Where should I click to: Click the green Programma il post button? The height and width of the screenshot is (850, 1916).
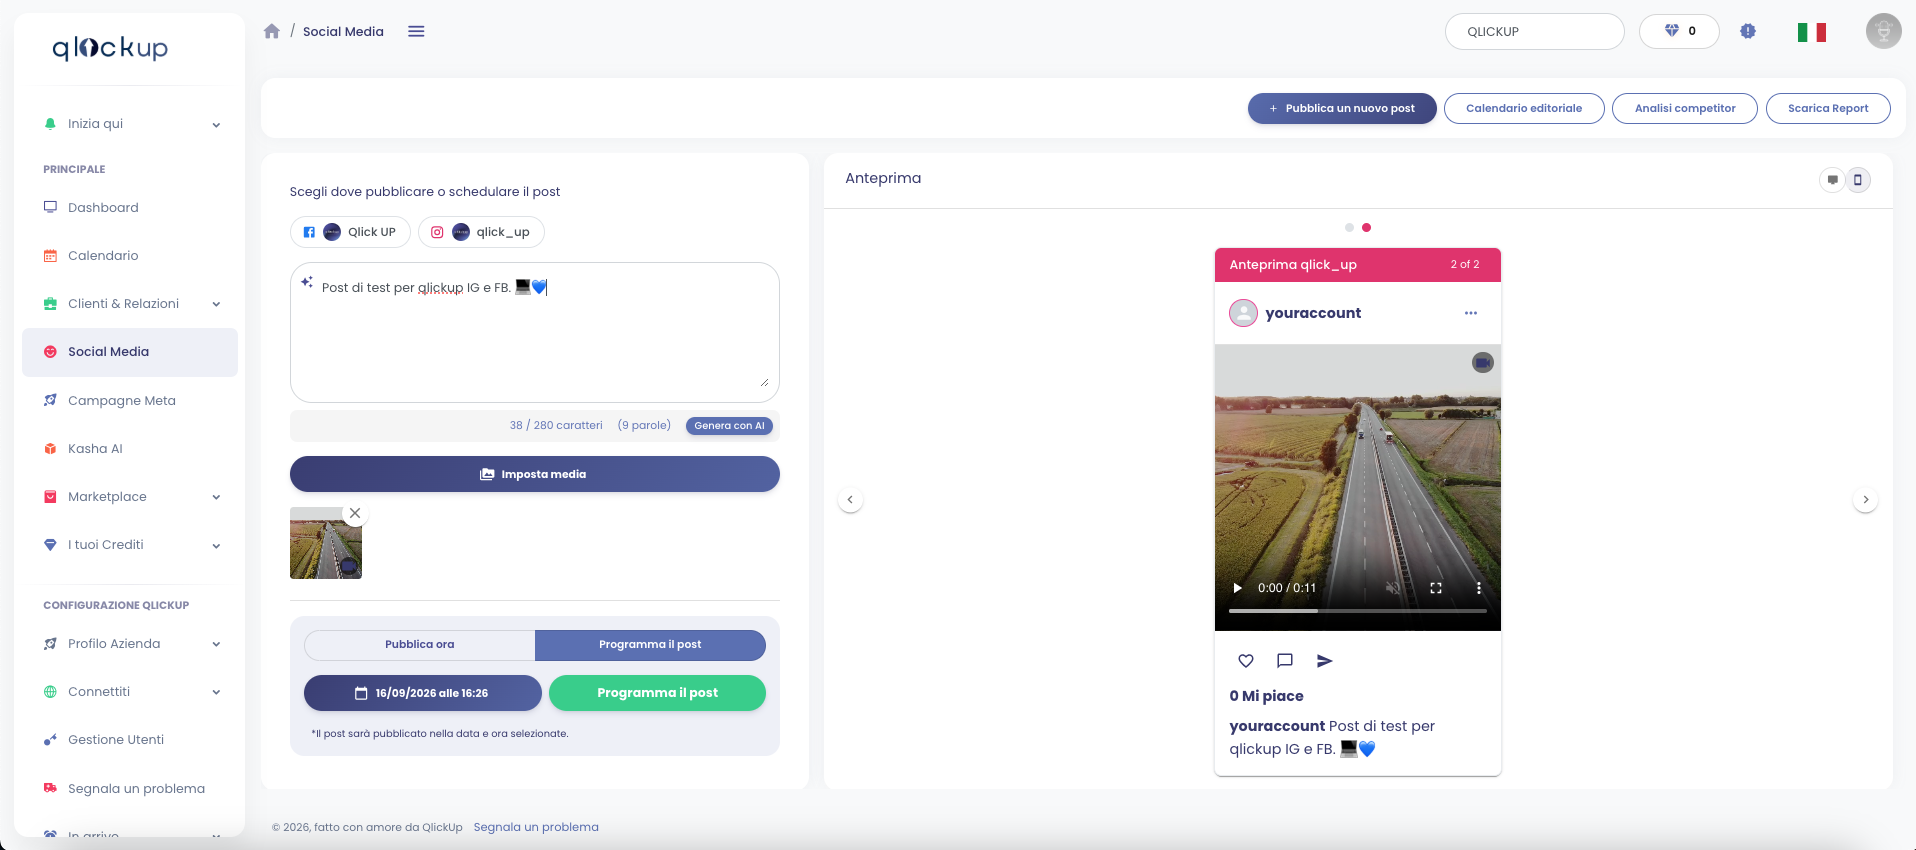click(657, 693)
